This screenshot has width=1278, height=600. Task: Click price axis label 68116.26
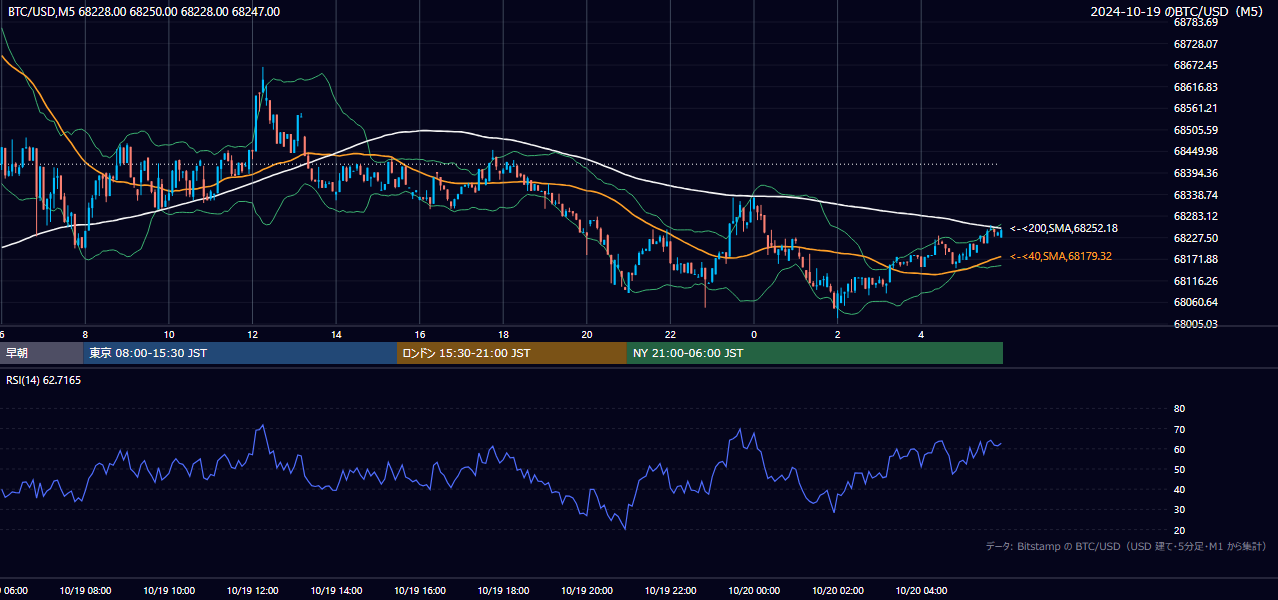point(1196,281)
